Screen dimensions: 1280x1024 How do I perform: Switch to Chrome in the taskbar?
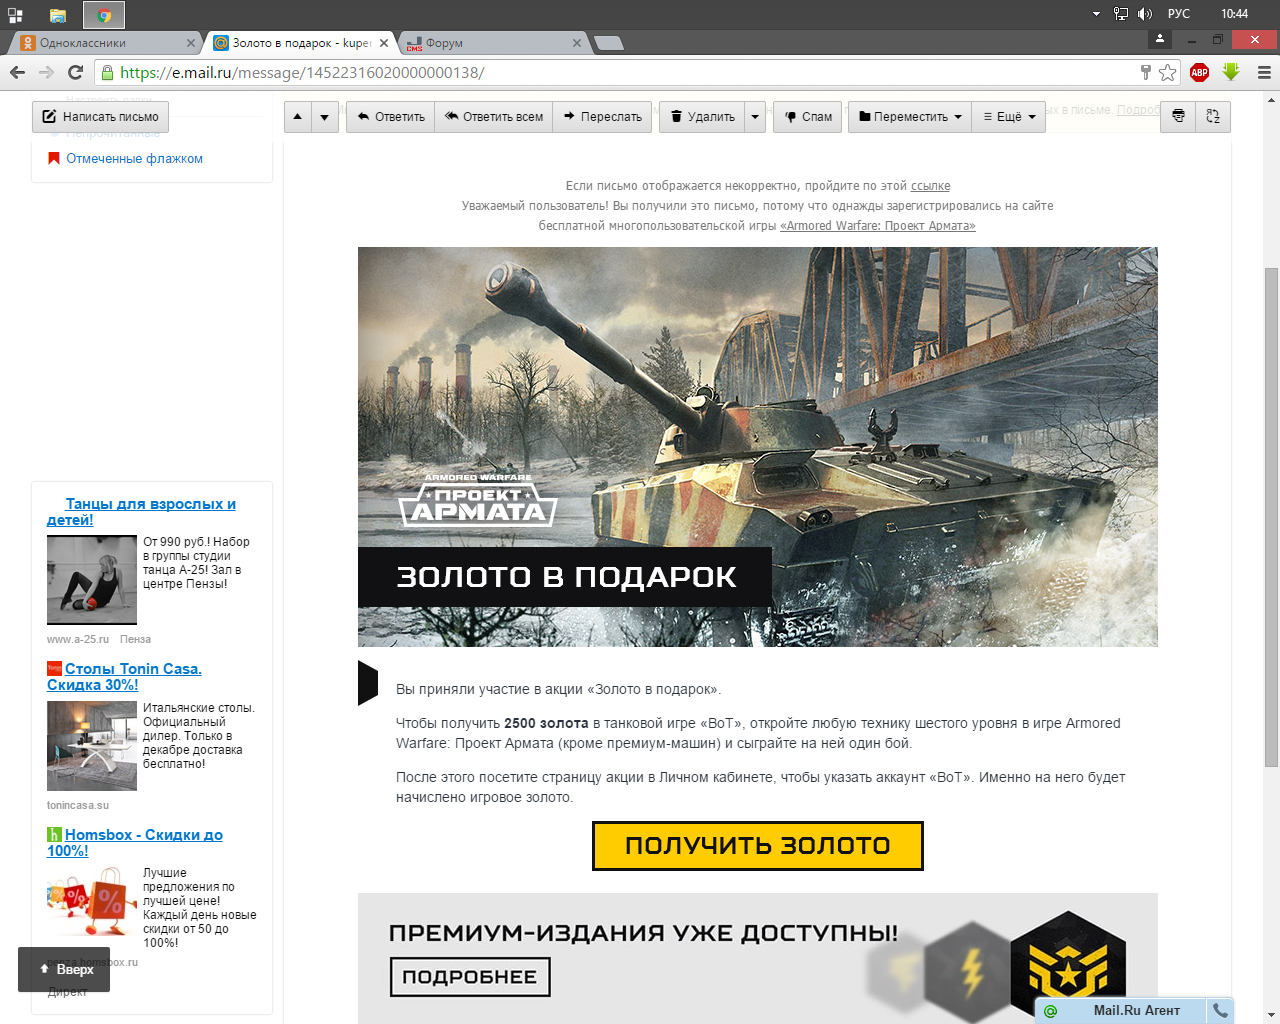coord(104,14)
